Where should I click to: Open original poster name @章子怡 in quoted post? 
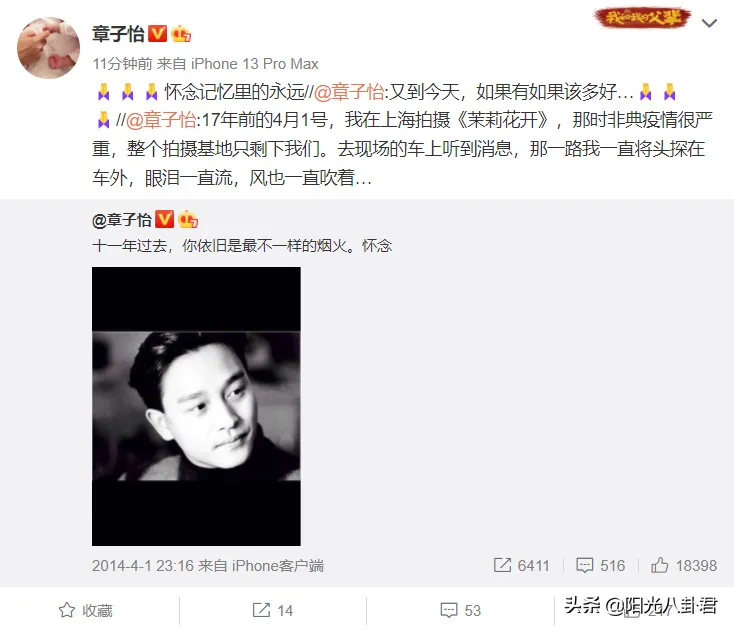click(x=122, y=220)
